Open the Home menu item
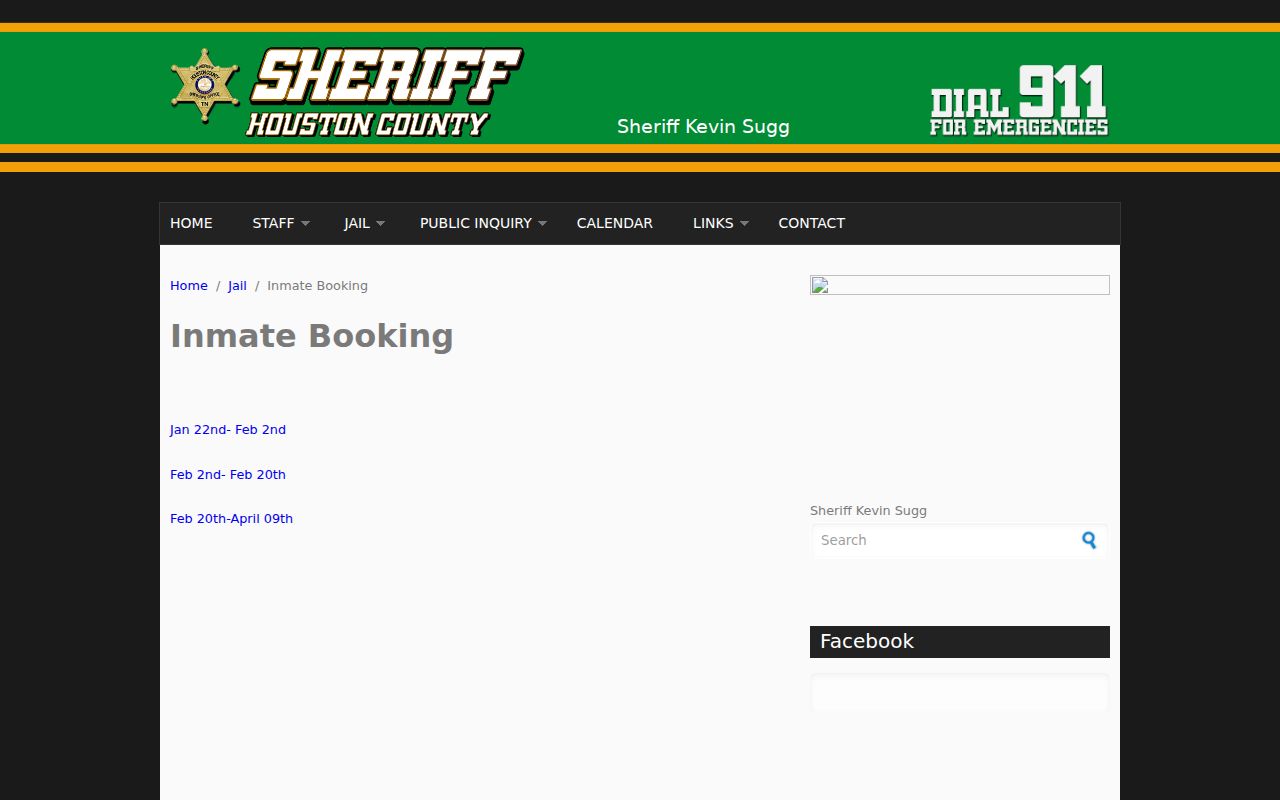The image size is (1280, 800). [x=191, y=223]
